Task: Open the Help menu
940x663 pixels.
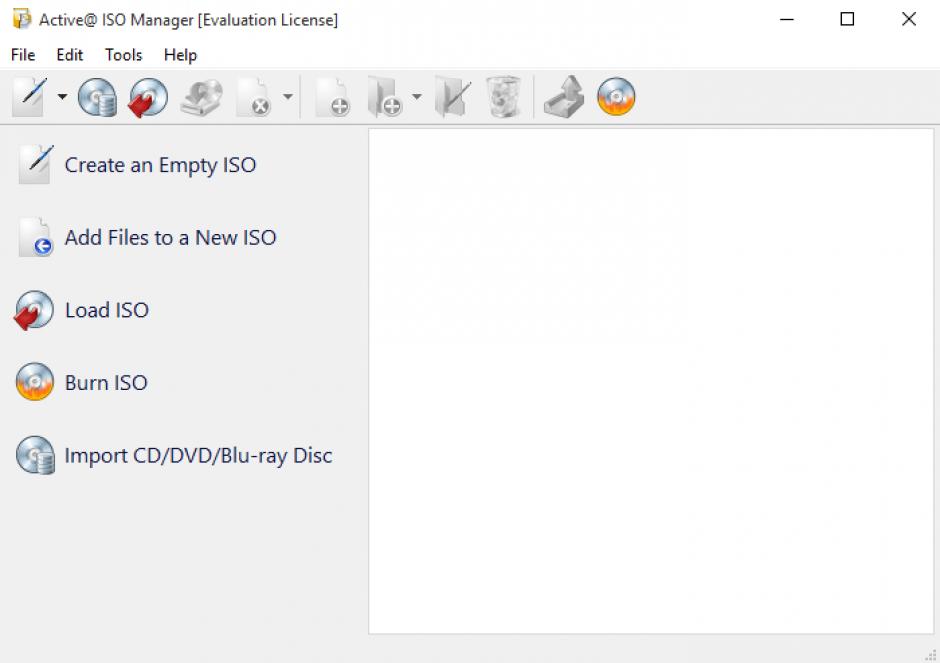Action: pyautogui.click(x=180, y=55)
